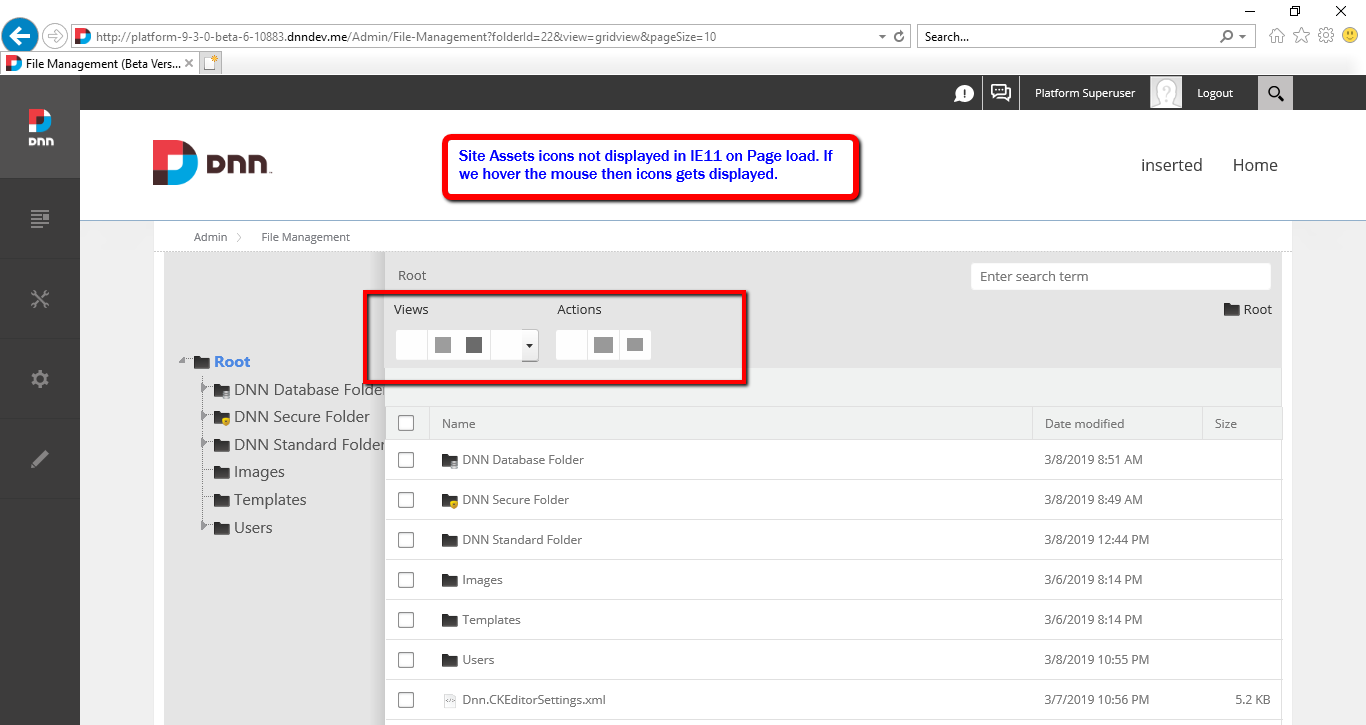Check the select-all checkbox in grid header

click(406, 422)
